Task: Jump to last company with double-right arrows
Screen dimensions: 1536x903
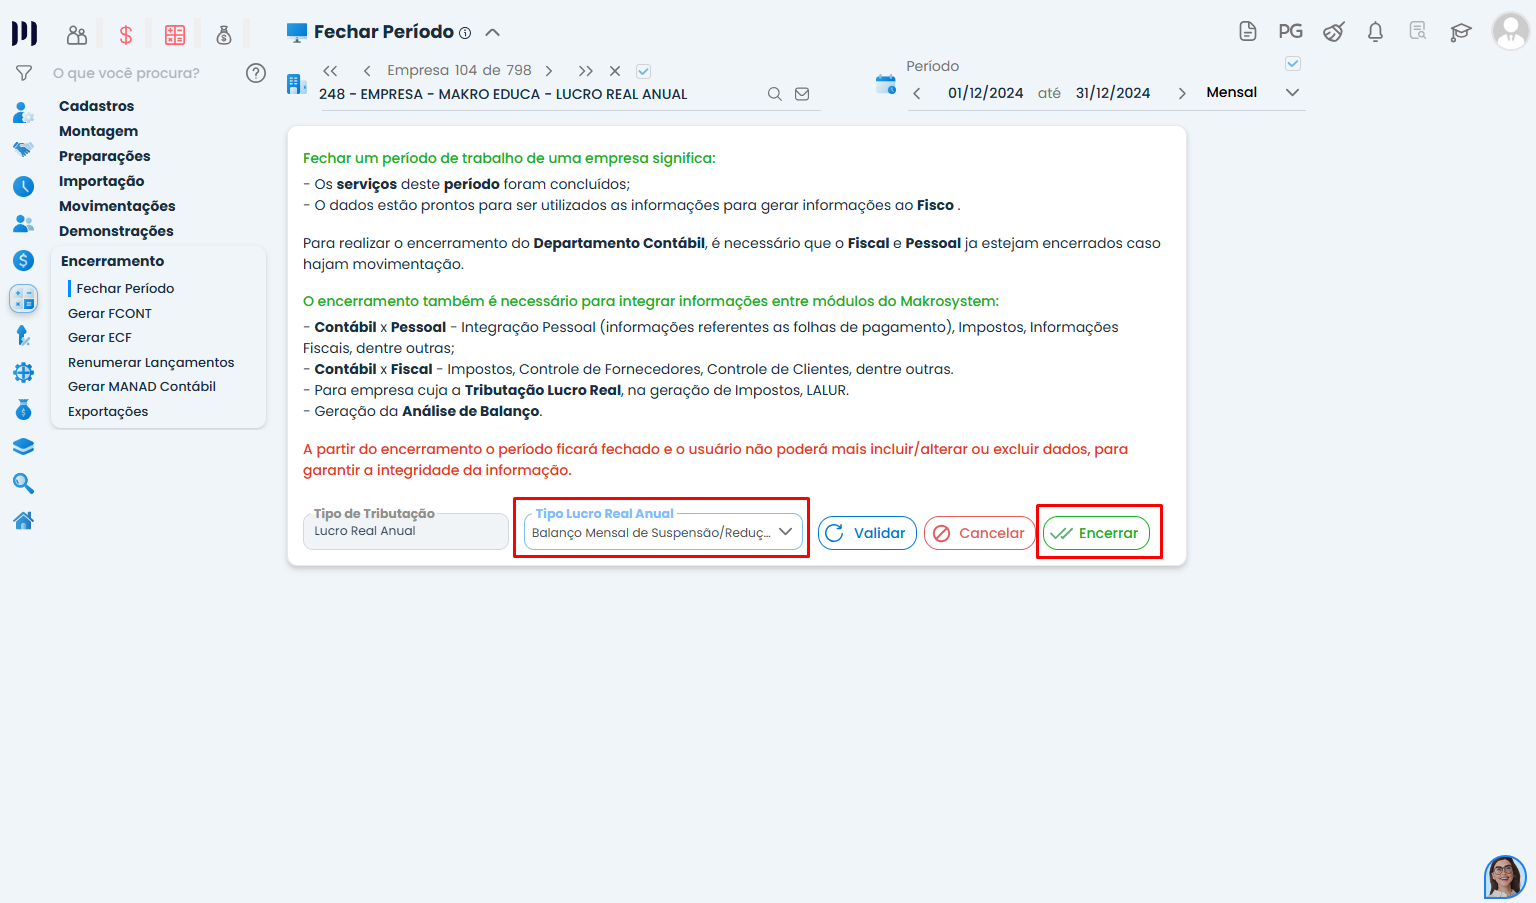Action: [x=586, y=71]
